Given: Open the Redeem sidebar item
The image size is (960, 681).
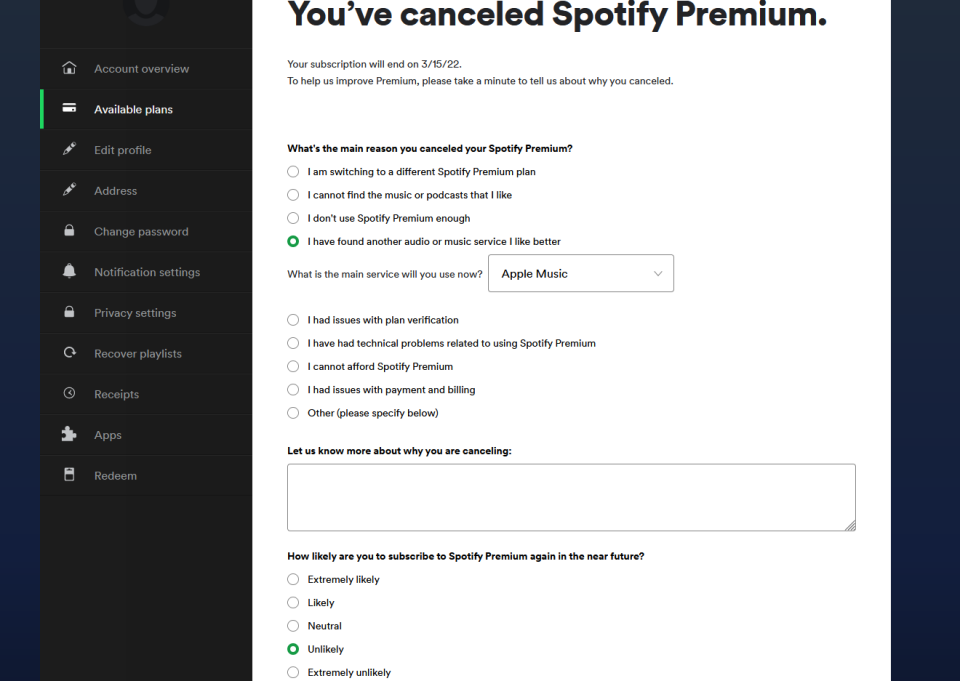Looking at the screenshot, I should click(115, 476).
